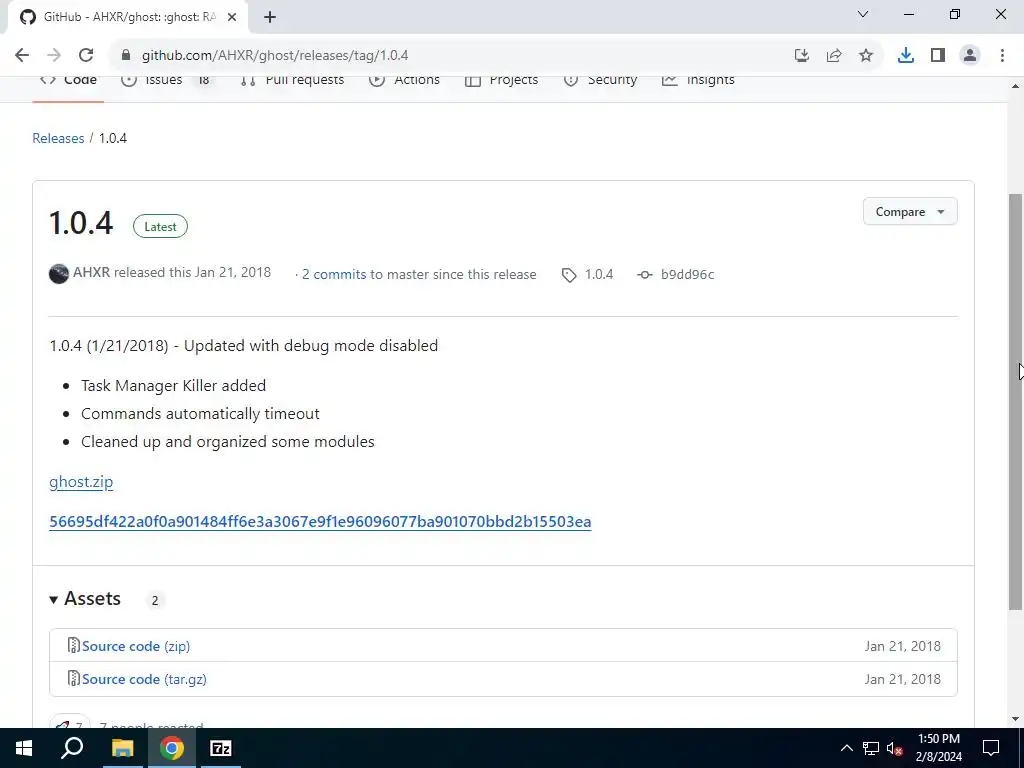Viewport: 1024px width, 768px height.
Task: Select the GitHub AHXR/ghost browser tab
Action: [127, 17]
